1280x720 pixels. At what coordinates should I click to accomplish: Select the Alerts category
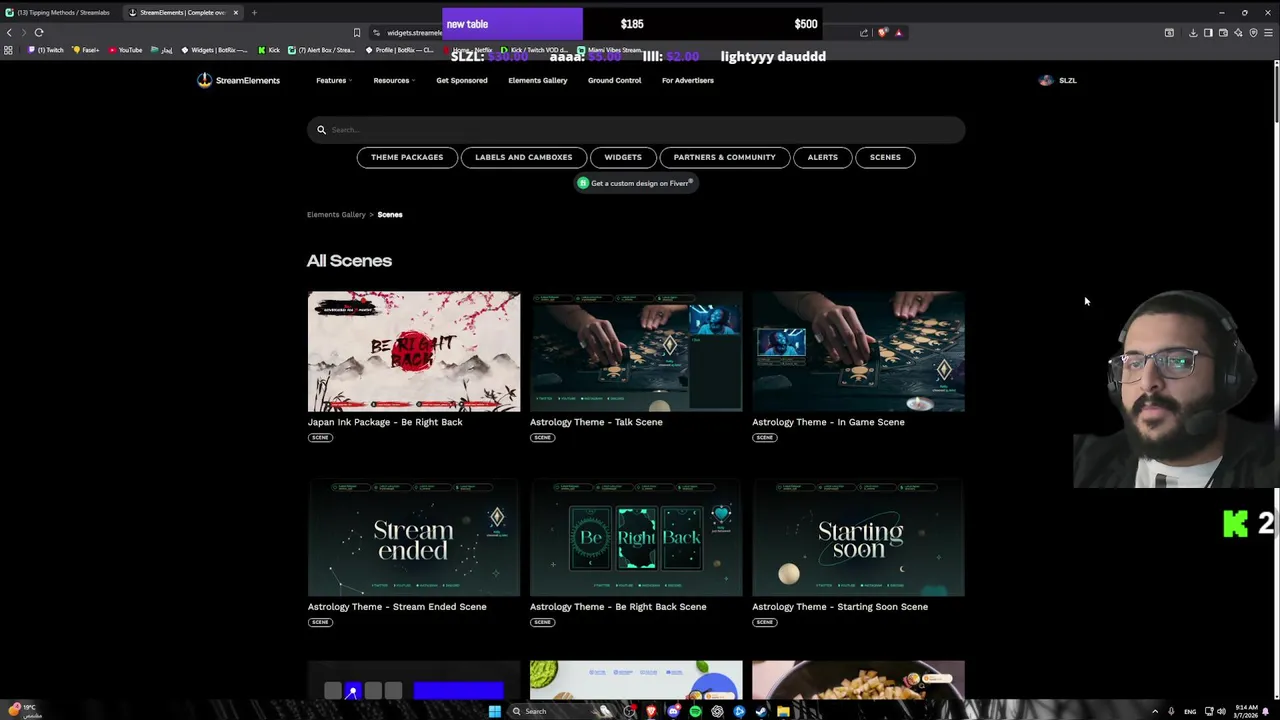(823, 157)
